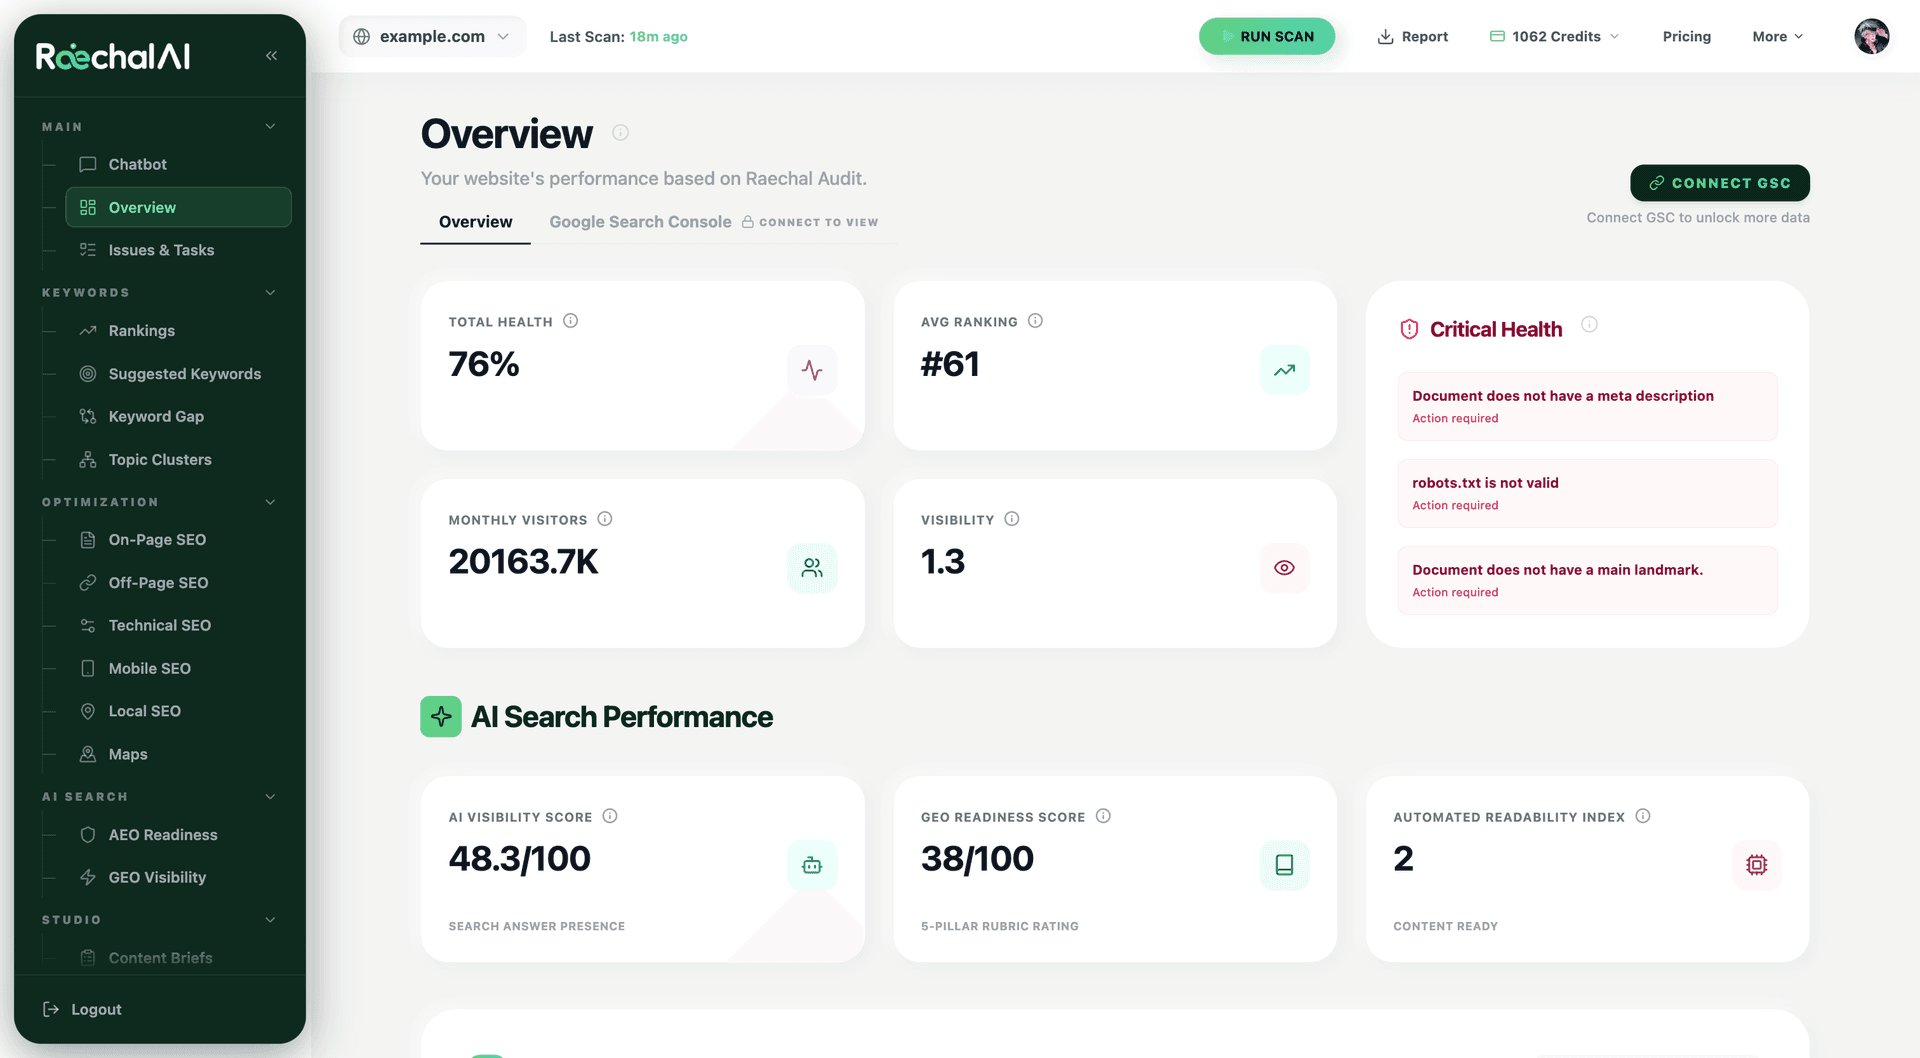This screenshot has height=1058, width=1920.
Task: Click the shield alert icon beside Critical Health
Action: (x=1409, y=329)
